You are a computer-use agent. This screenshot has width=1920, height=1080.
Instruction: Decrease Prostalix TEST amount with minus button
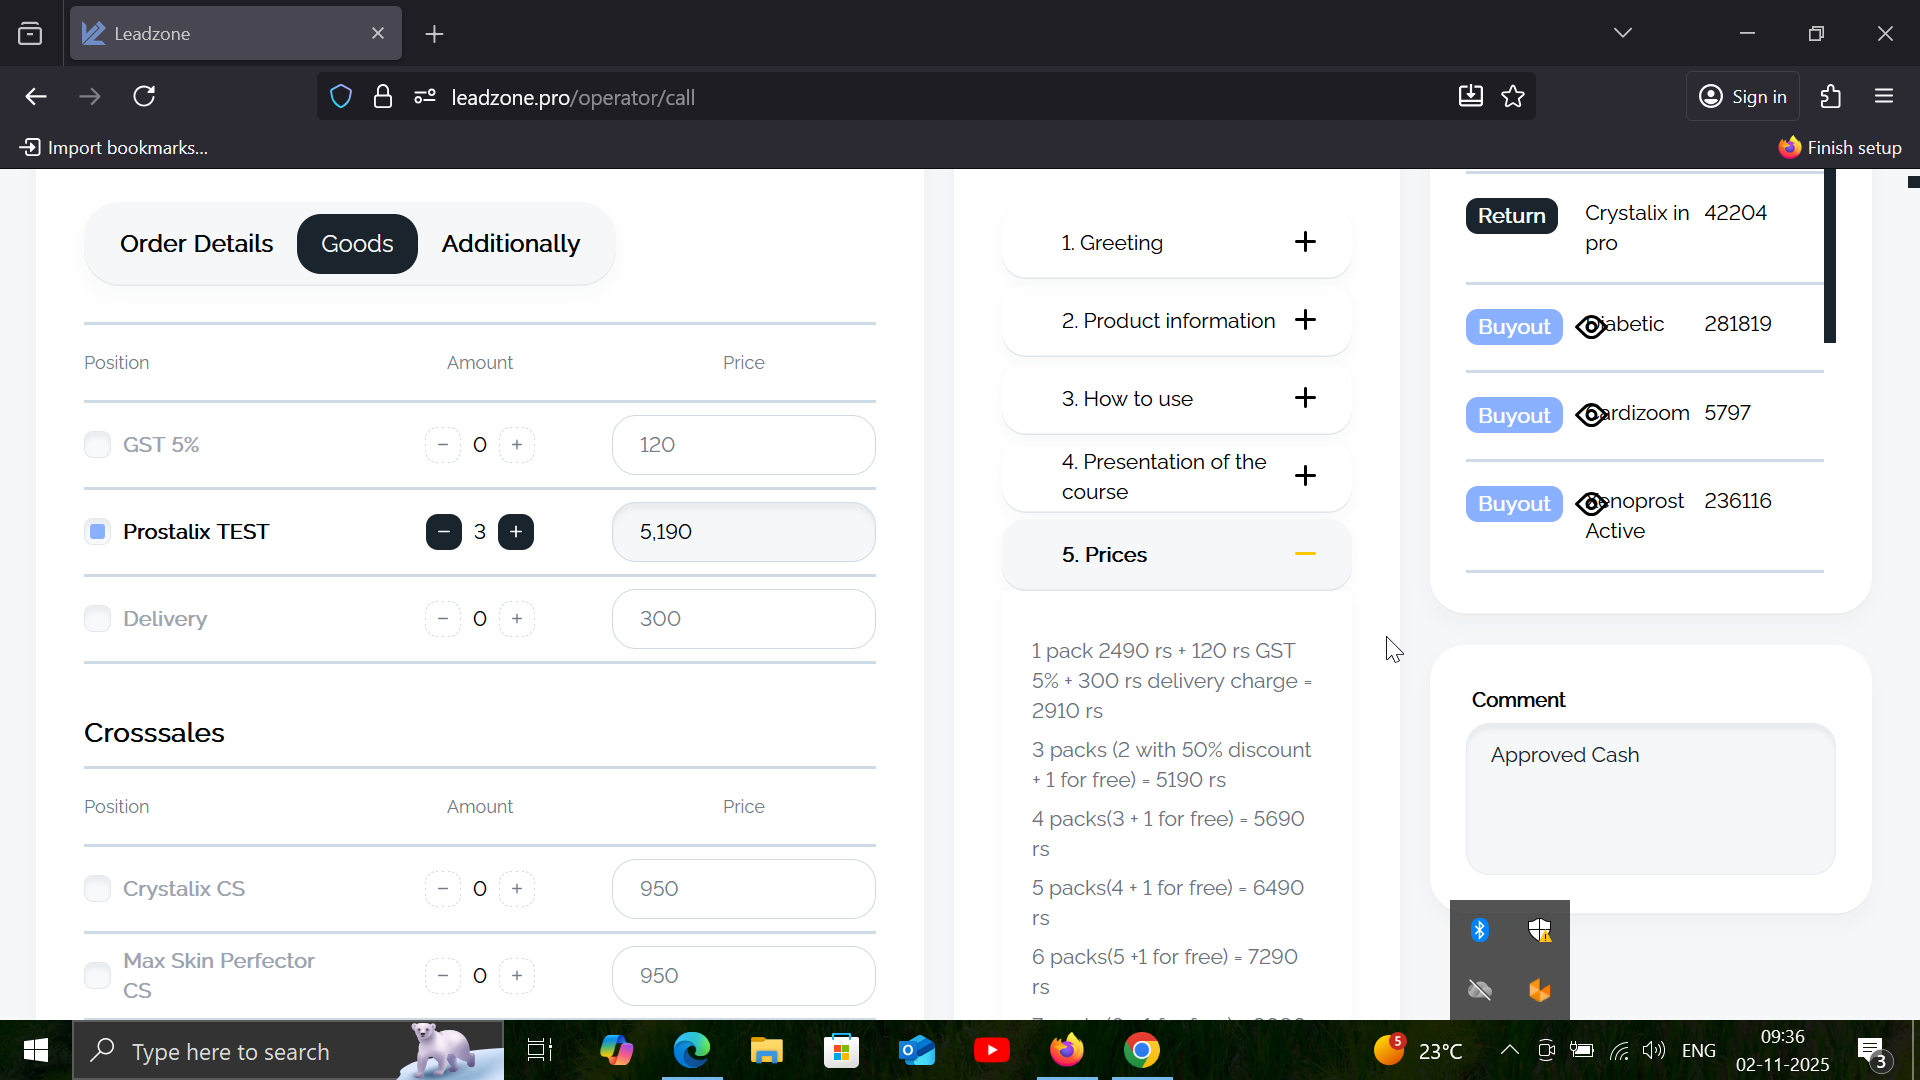pyautogui.click(x=444, y=532)
